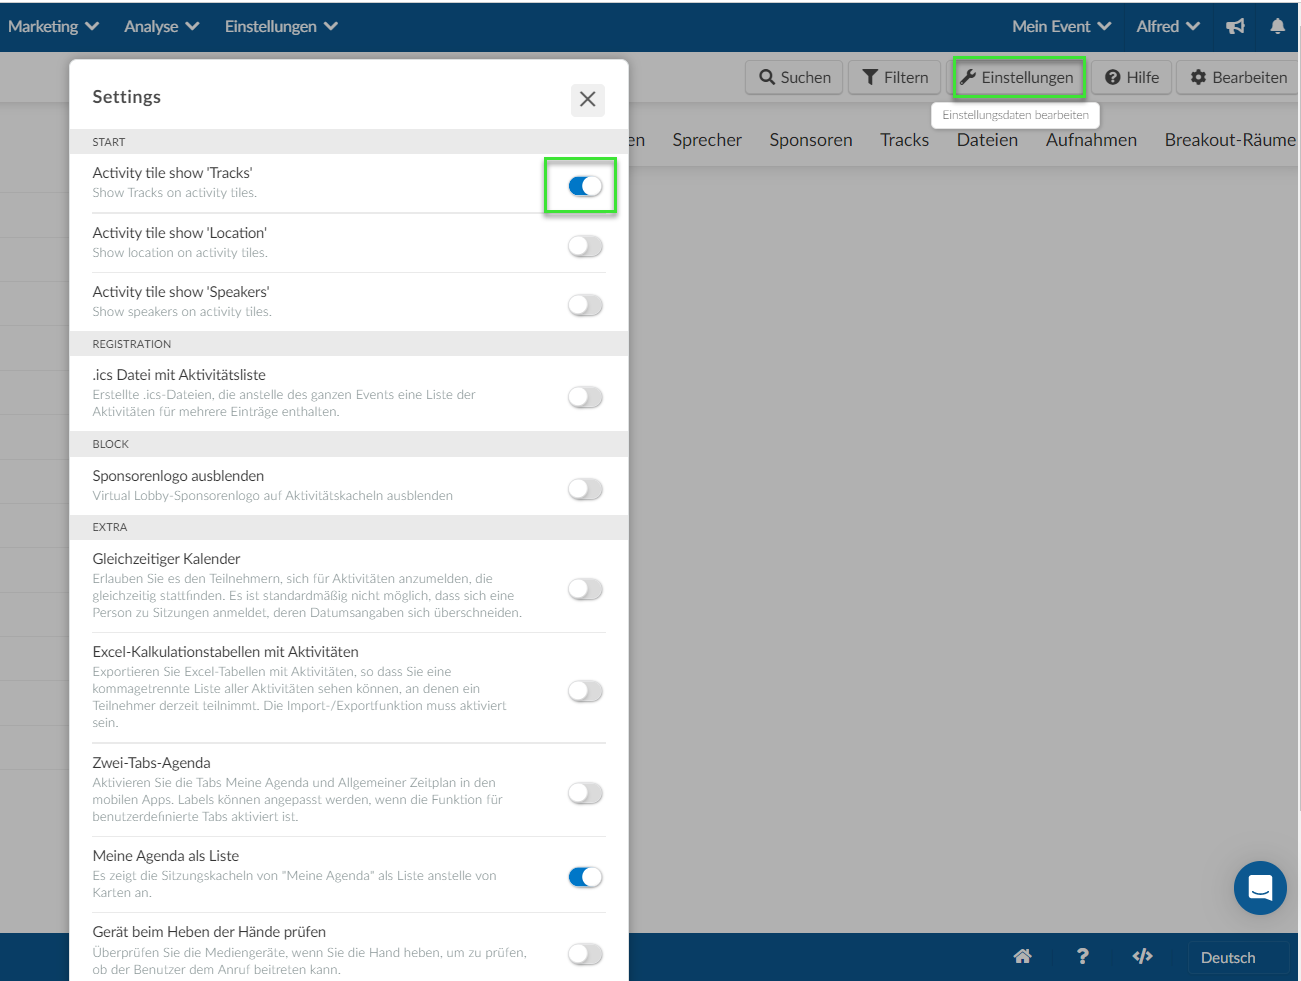Turn off Meine Agenda als Liste
The height and width of the screenshot is (981, 1301).
click(585, 877)
